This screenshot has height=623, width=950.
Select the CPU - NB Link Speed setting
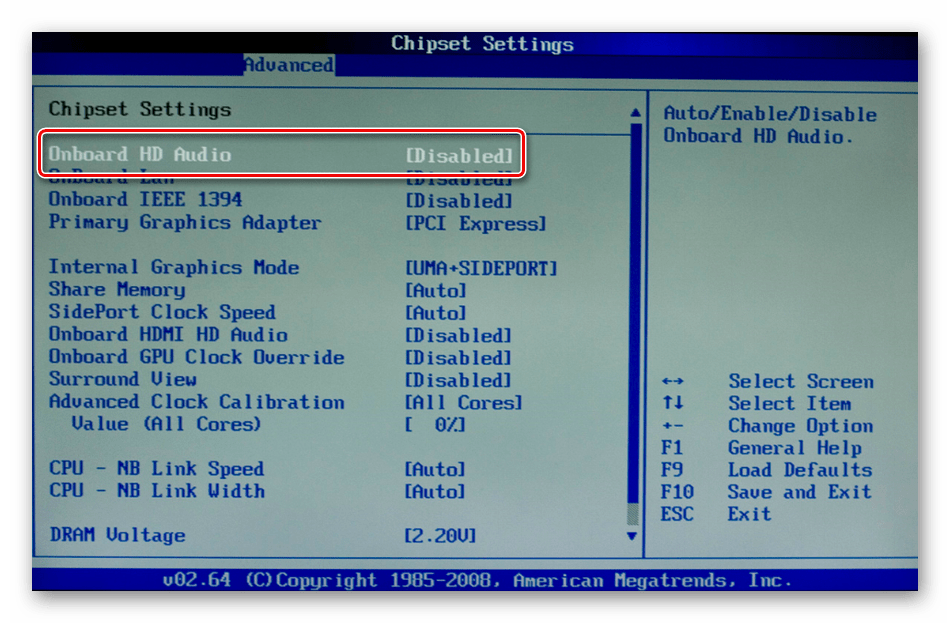pos(156,468)
